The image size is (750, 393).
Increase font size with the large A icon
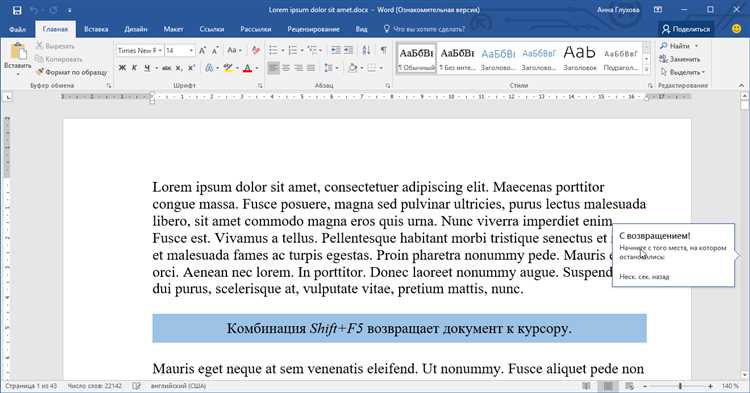tap(202, 50)
